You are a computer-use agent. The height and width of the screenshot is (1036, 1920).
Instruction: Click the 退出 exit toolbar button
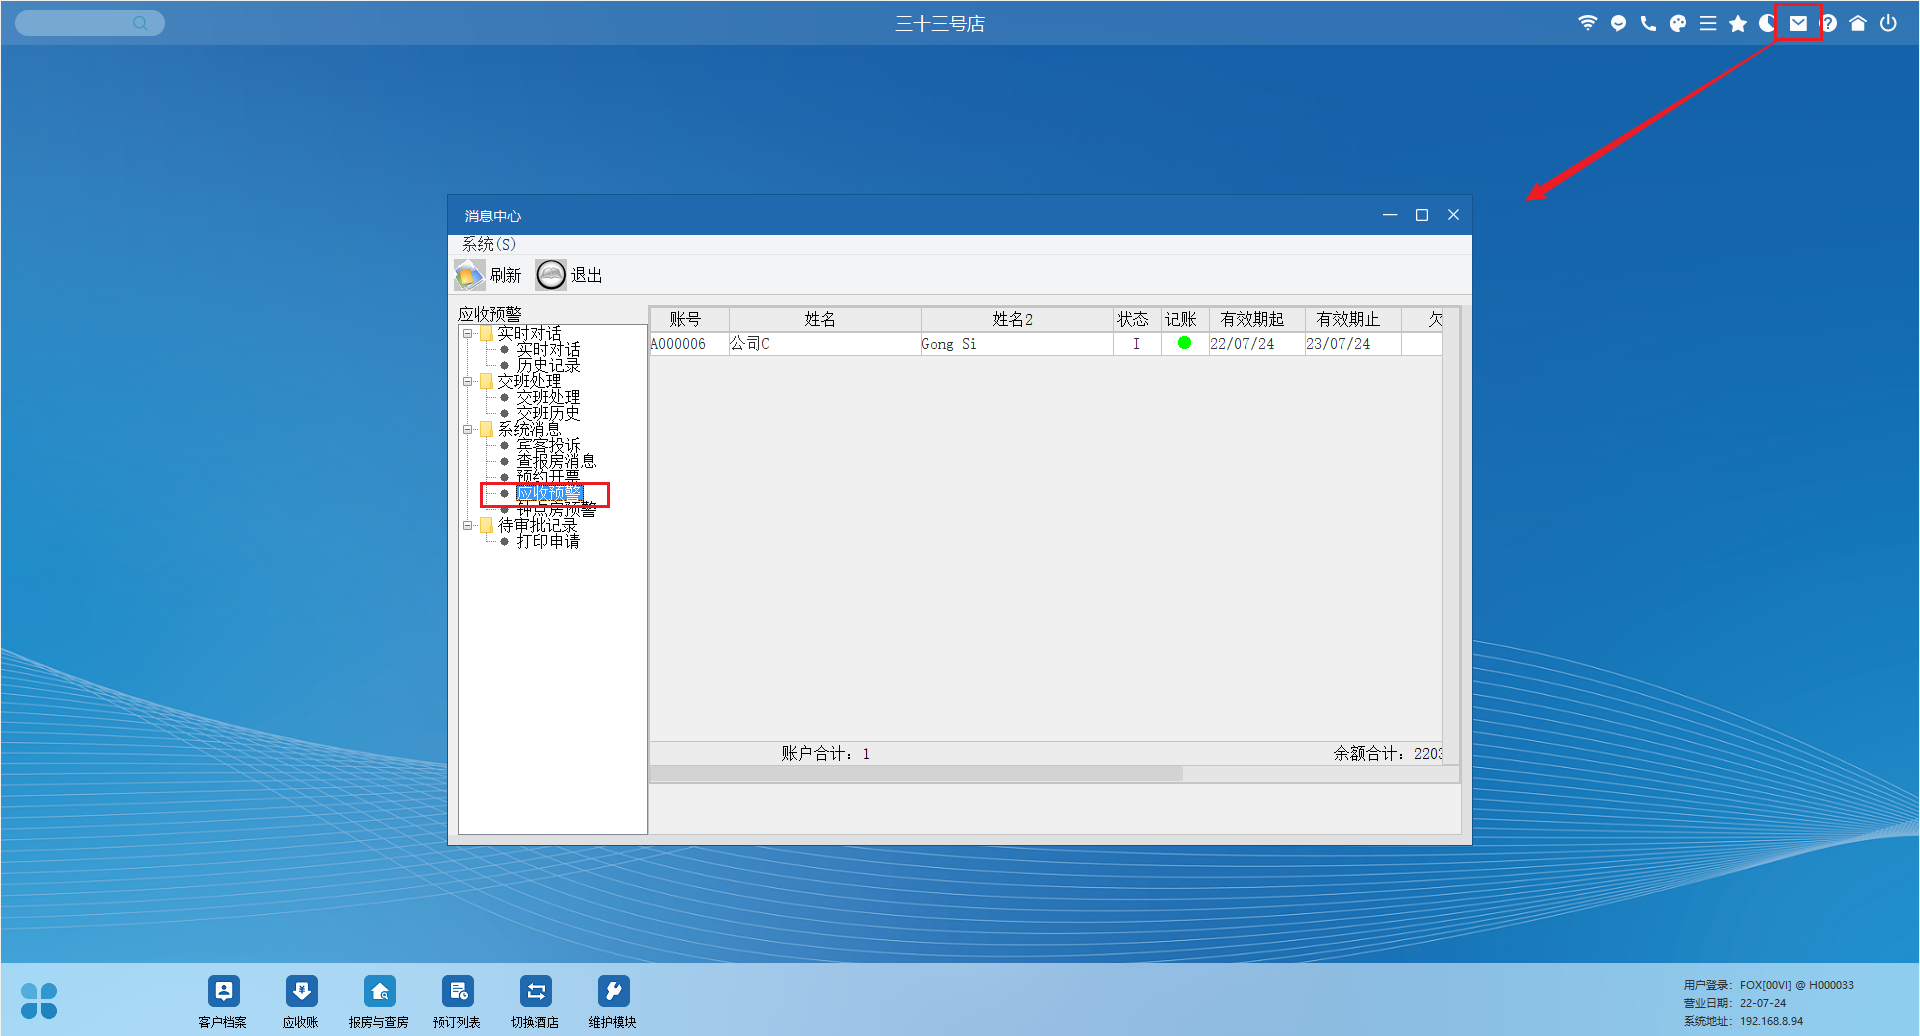coord(569,275)
